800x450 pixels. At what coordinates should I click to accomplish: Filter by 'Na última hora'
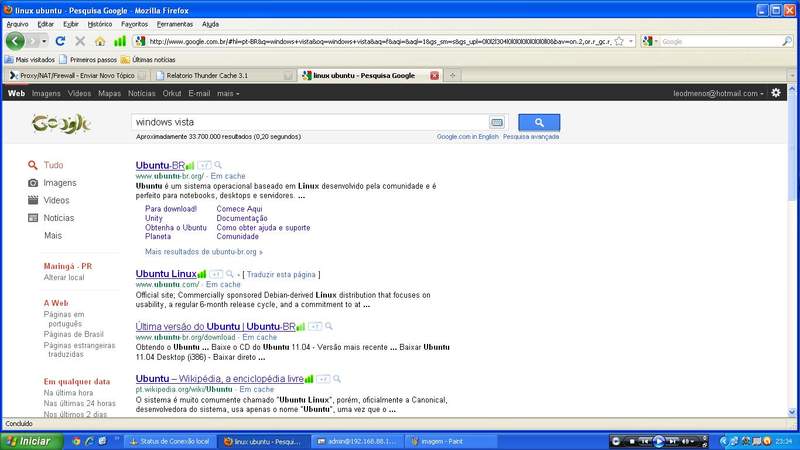coord(68,393)
